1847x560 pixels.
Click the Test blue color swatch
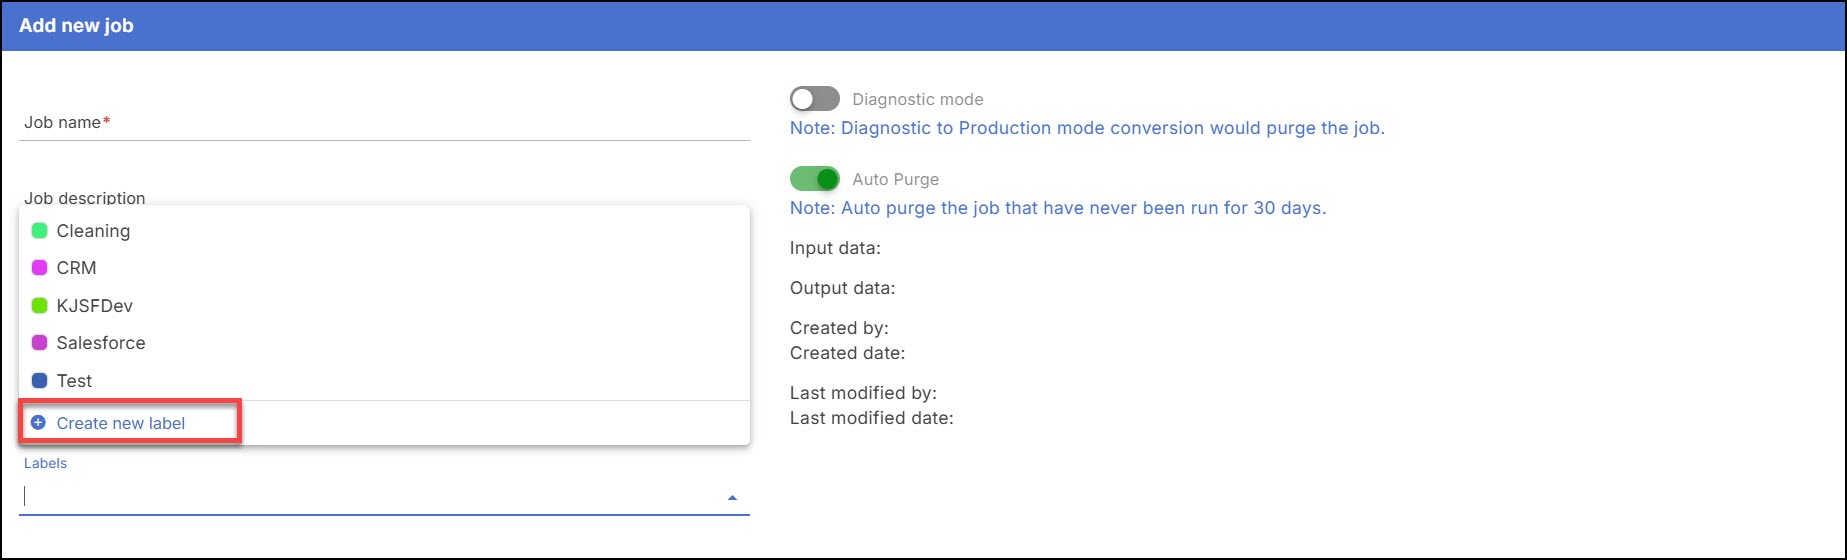(40, 381)
